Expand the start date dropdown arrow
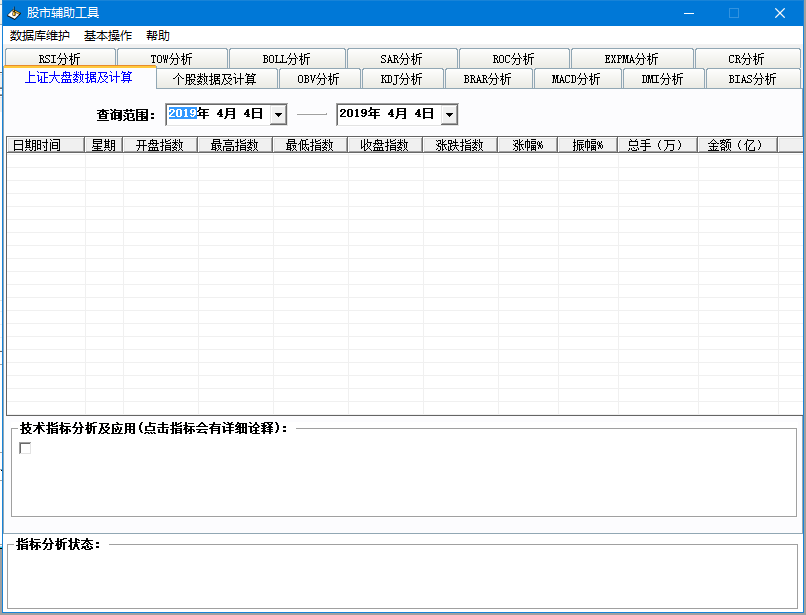This screenshot has width=806, height=615. tap(278, 115)
